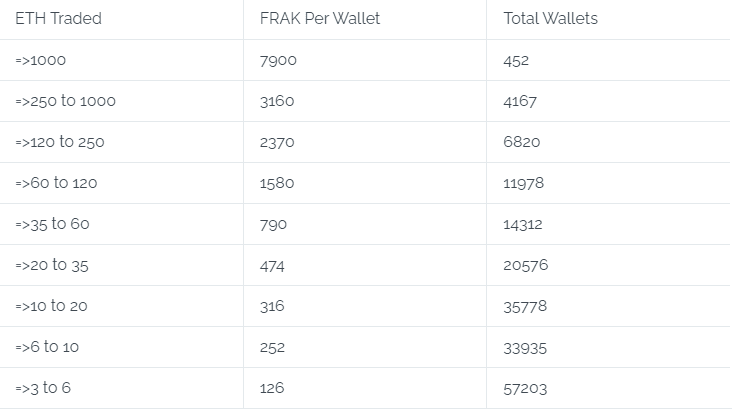Click the 6820 total wallets cell
Screen dimensions: 741x417
click(x=522, y=142)
